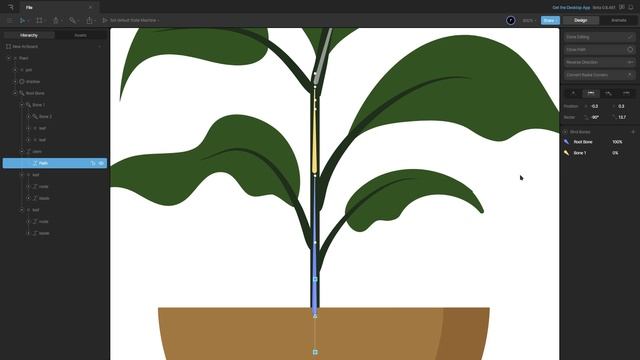
Task: Select the Hierarchy panel tab
Action: click(29, 36)
